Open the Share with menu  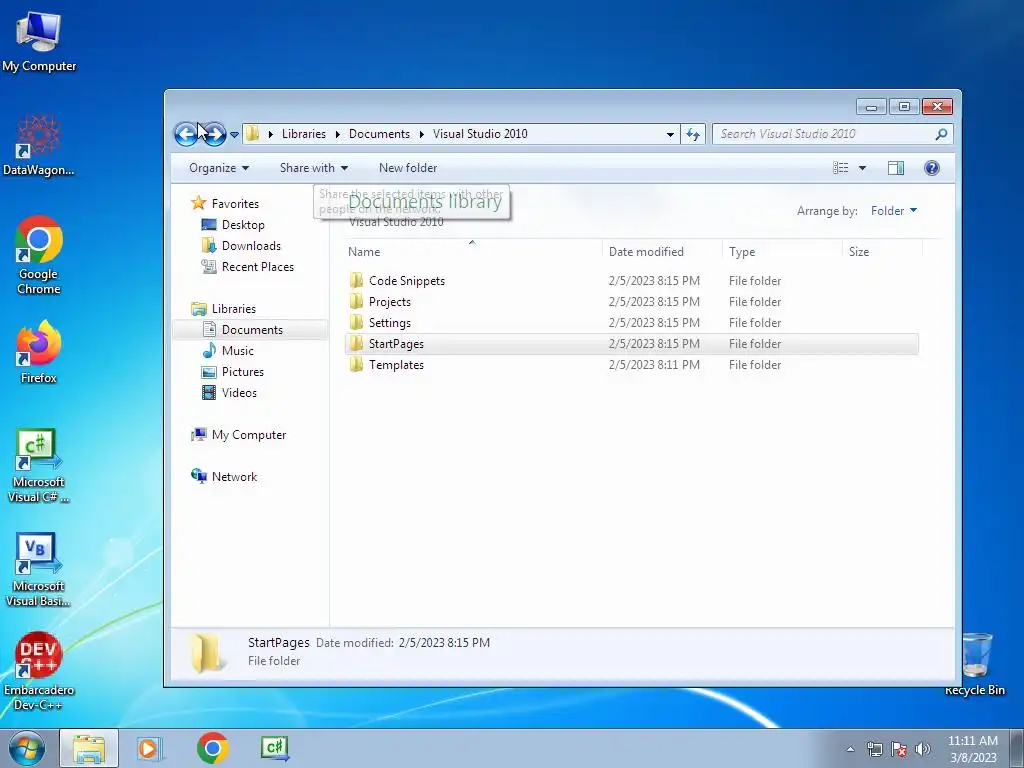tap(313, 168)
